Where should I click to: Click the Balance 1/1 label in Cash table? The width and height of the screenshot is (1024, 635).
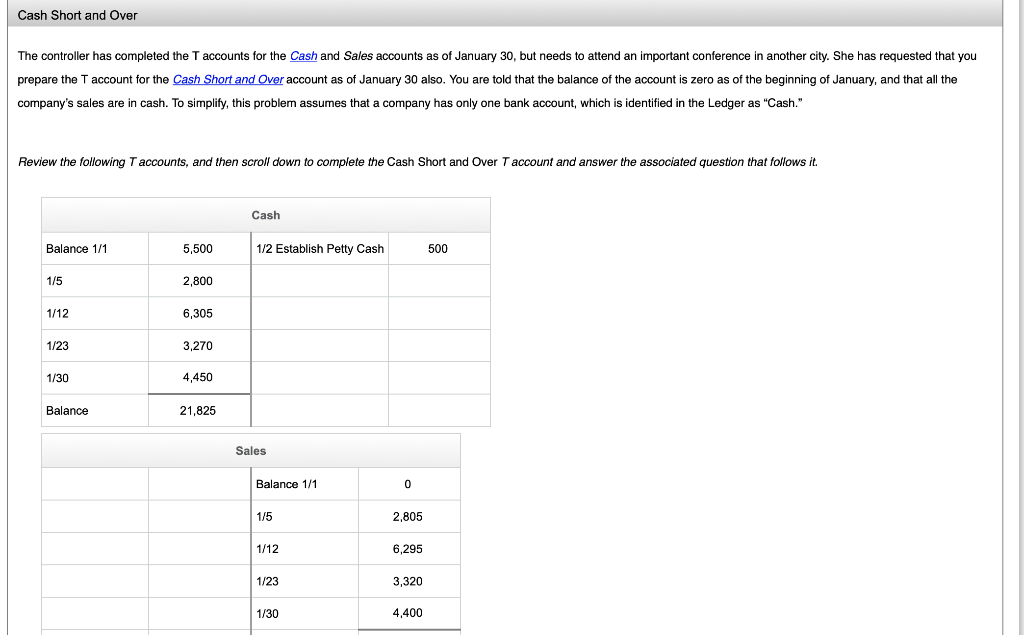(76, 249)
